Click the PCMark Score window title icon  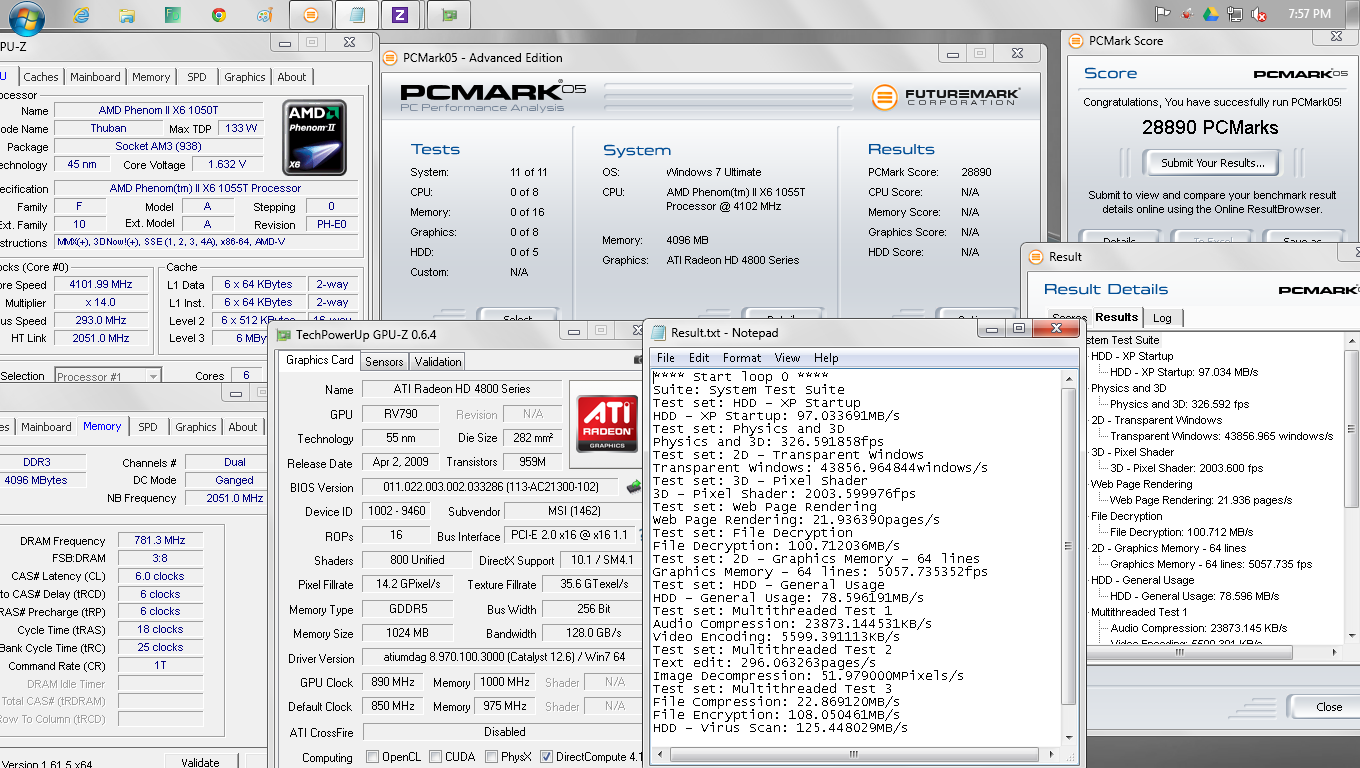(x=1076, y=41)
